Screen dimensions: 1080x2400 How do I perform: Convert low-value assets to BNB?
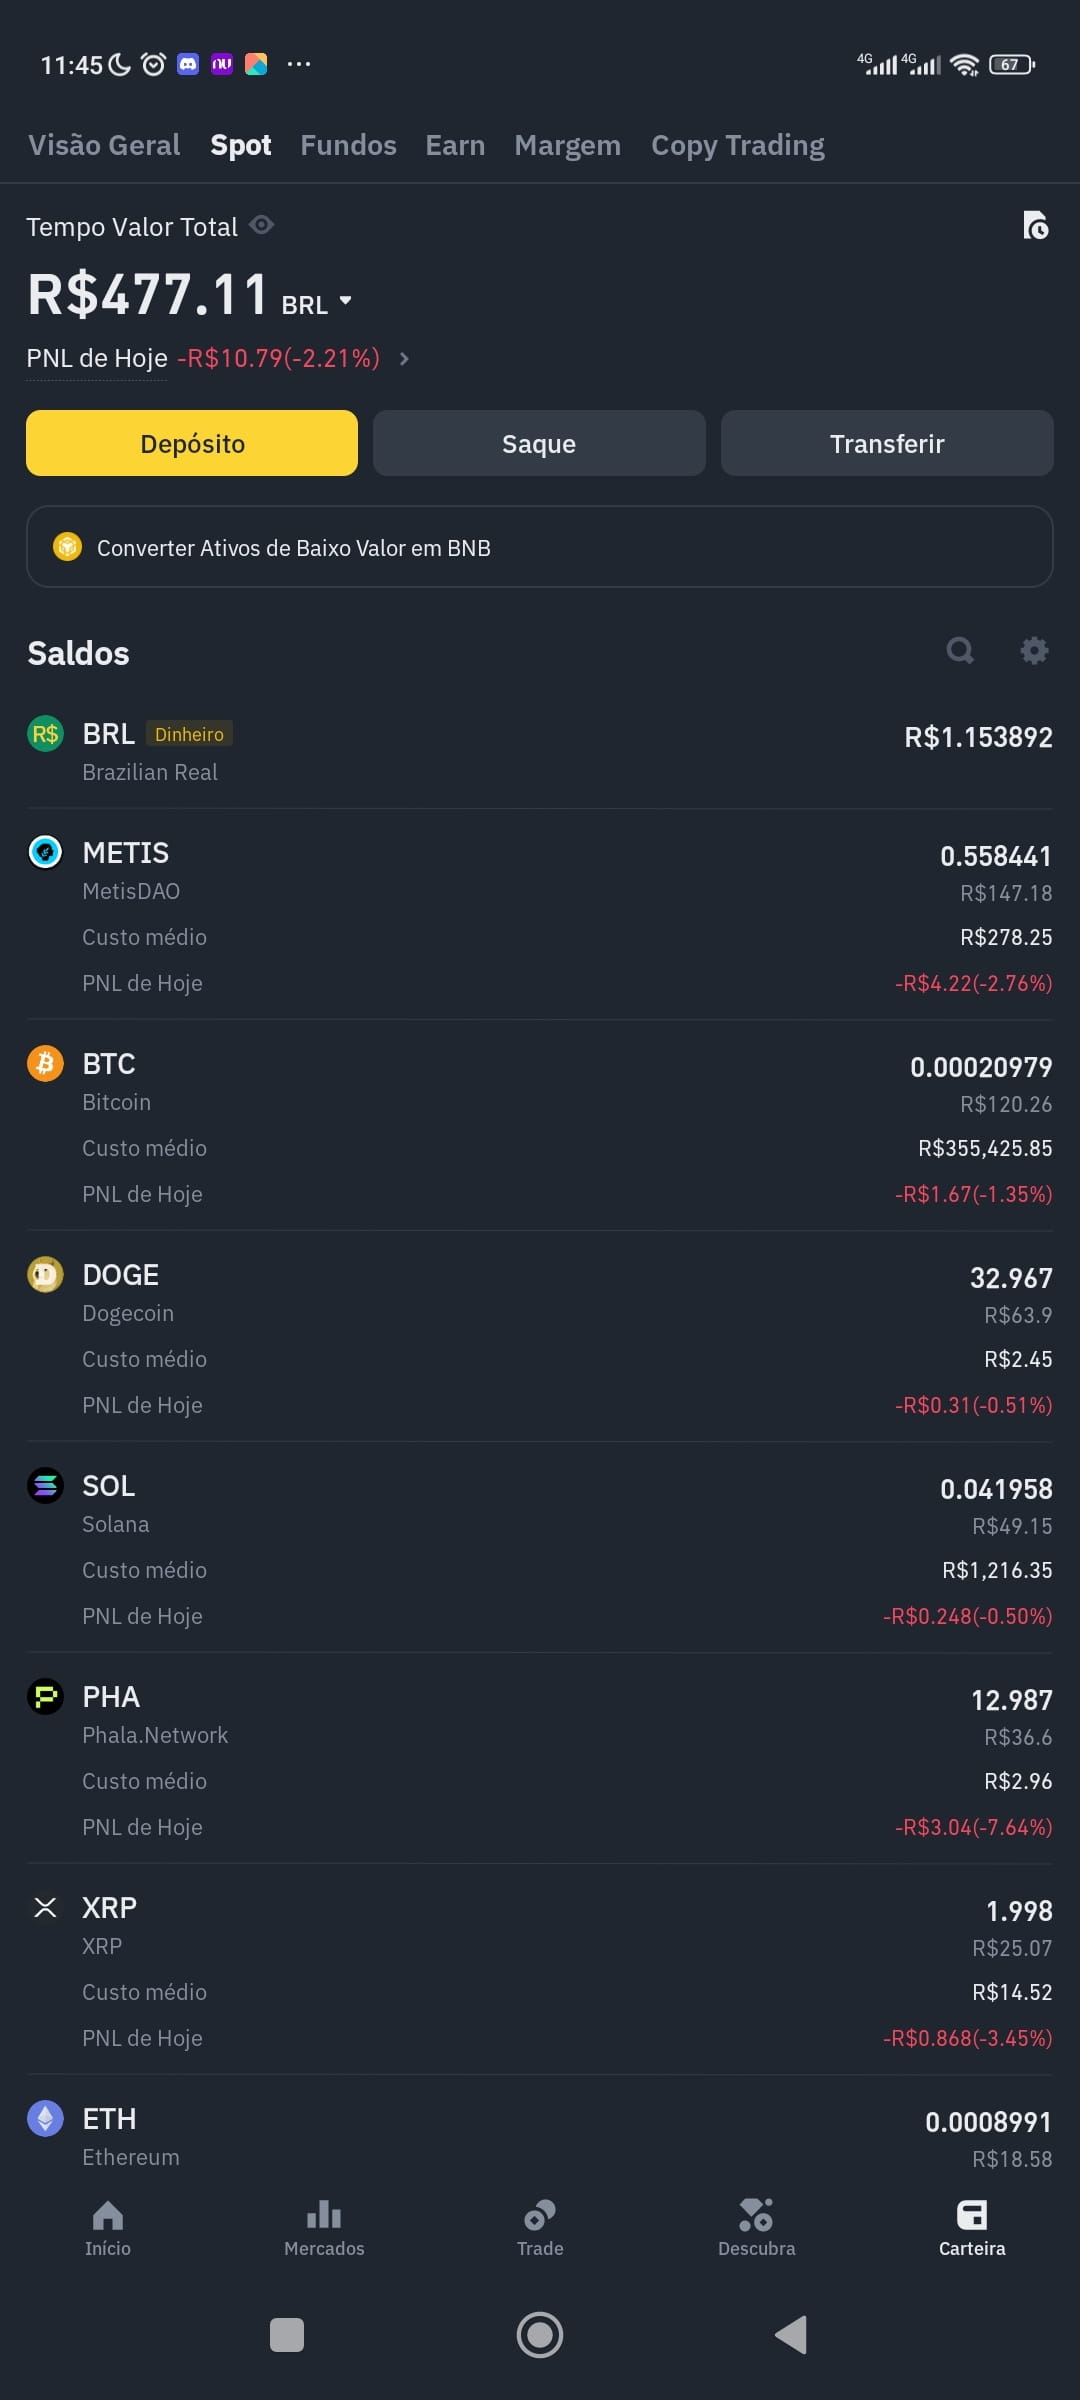[540, 547]
